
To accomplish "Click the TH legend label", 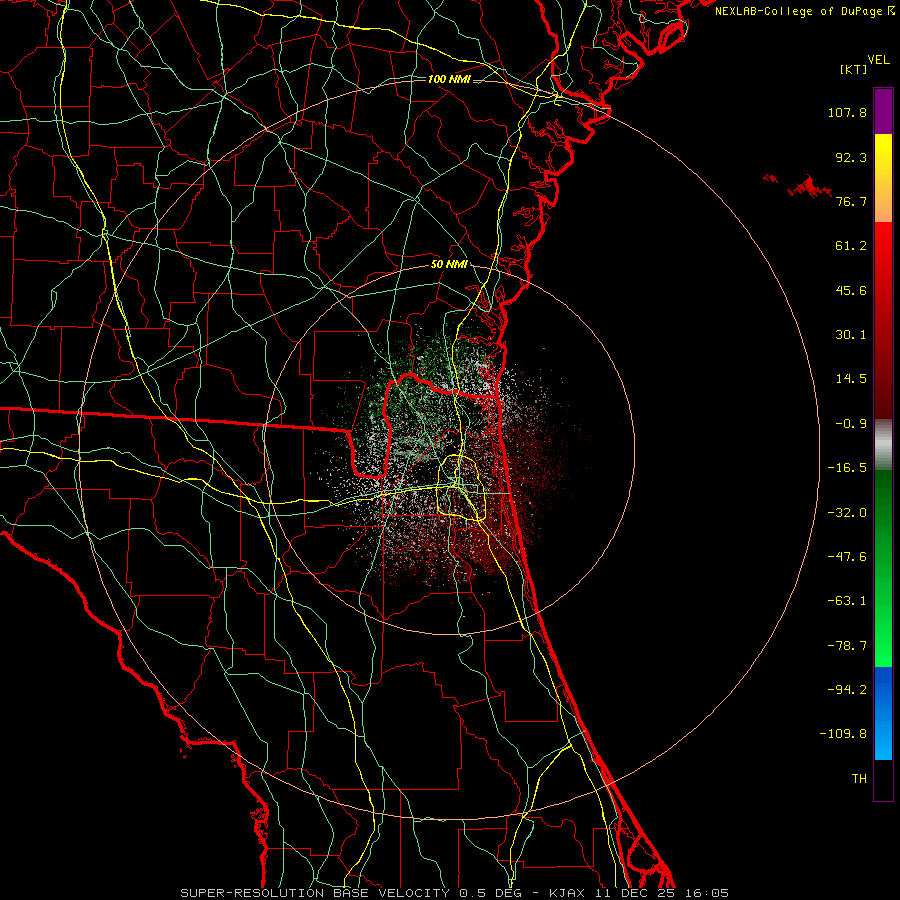I will point(859,779).
